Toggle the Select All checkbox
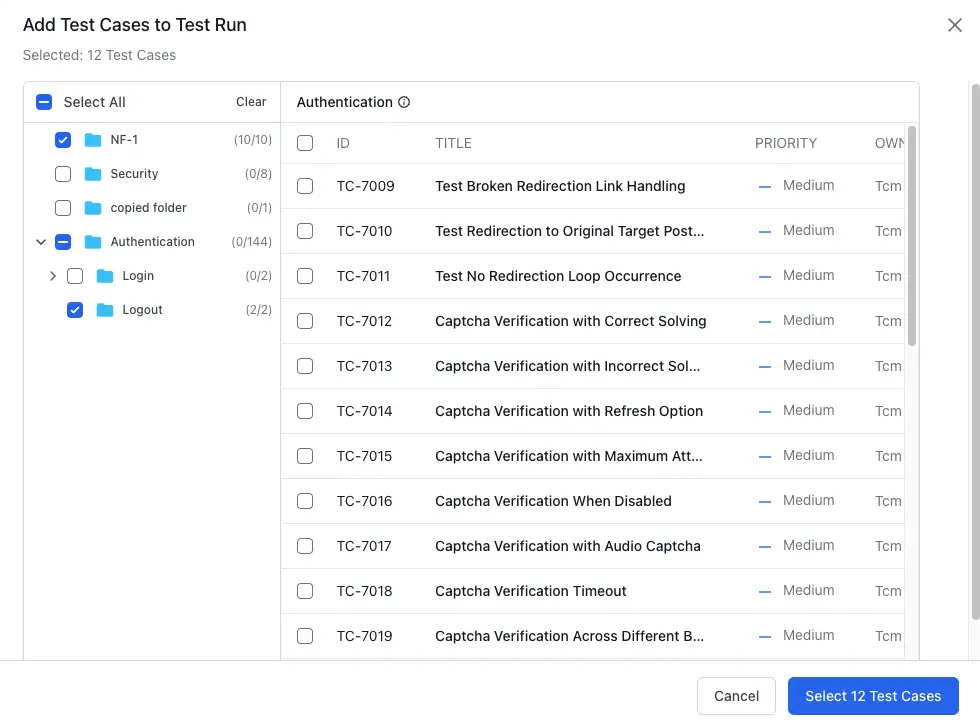Screen dimensions: 980x726 coord(44,101)
